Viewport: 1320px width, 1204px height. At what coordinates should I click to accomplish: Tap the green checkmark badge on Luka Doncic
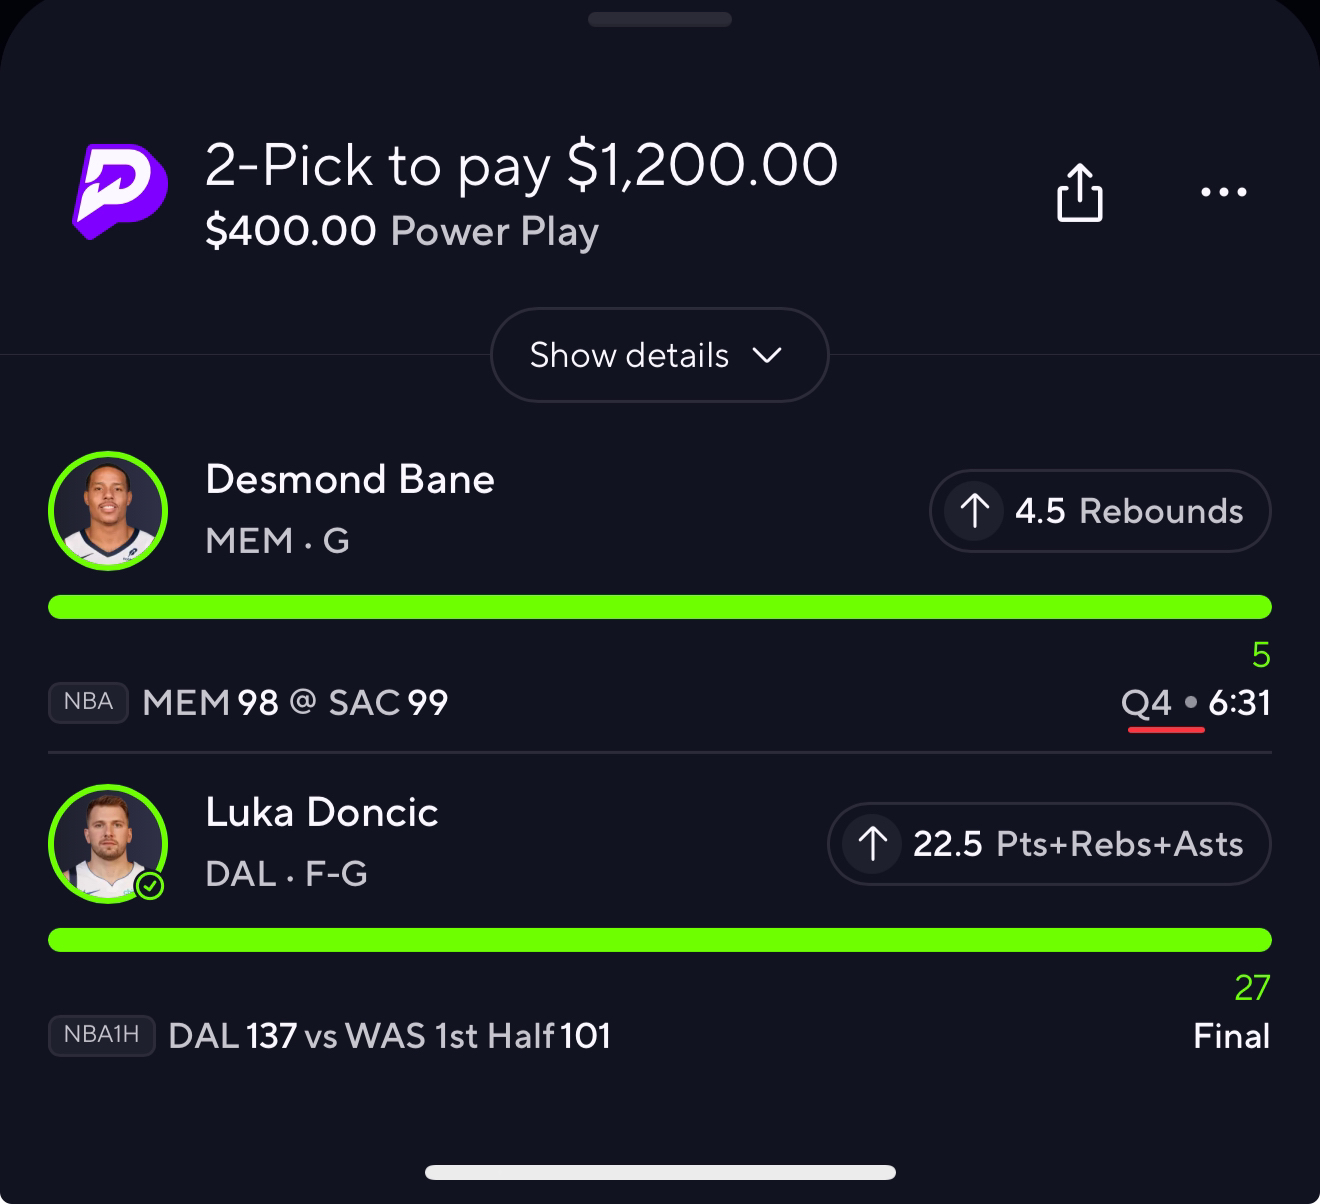(150, 886)
